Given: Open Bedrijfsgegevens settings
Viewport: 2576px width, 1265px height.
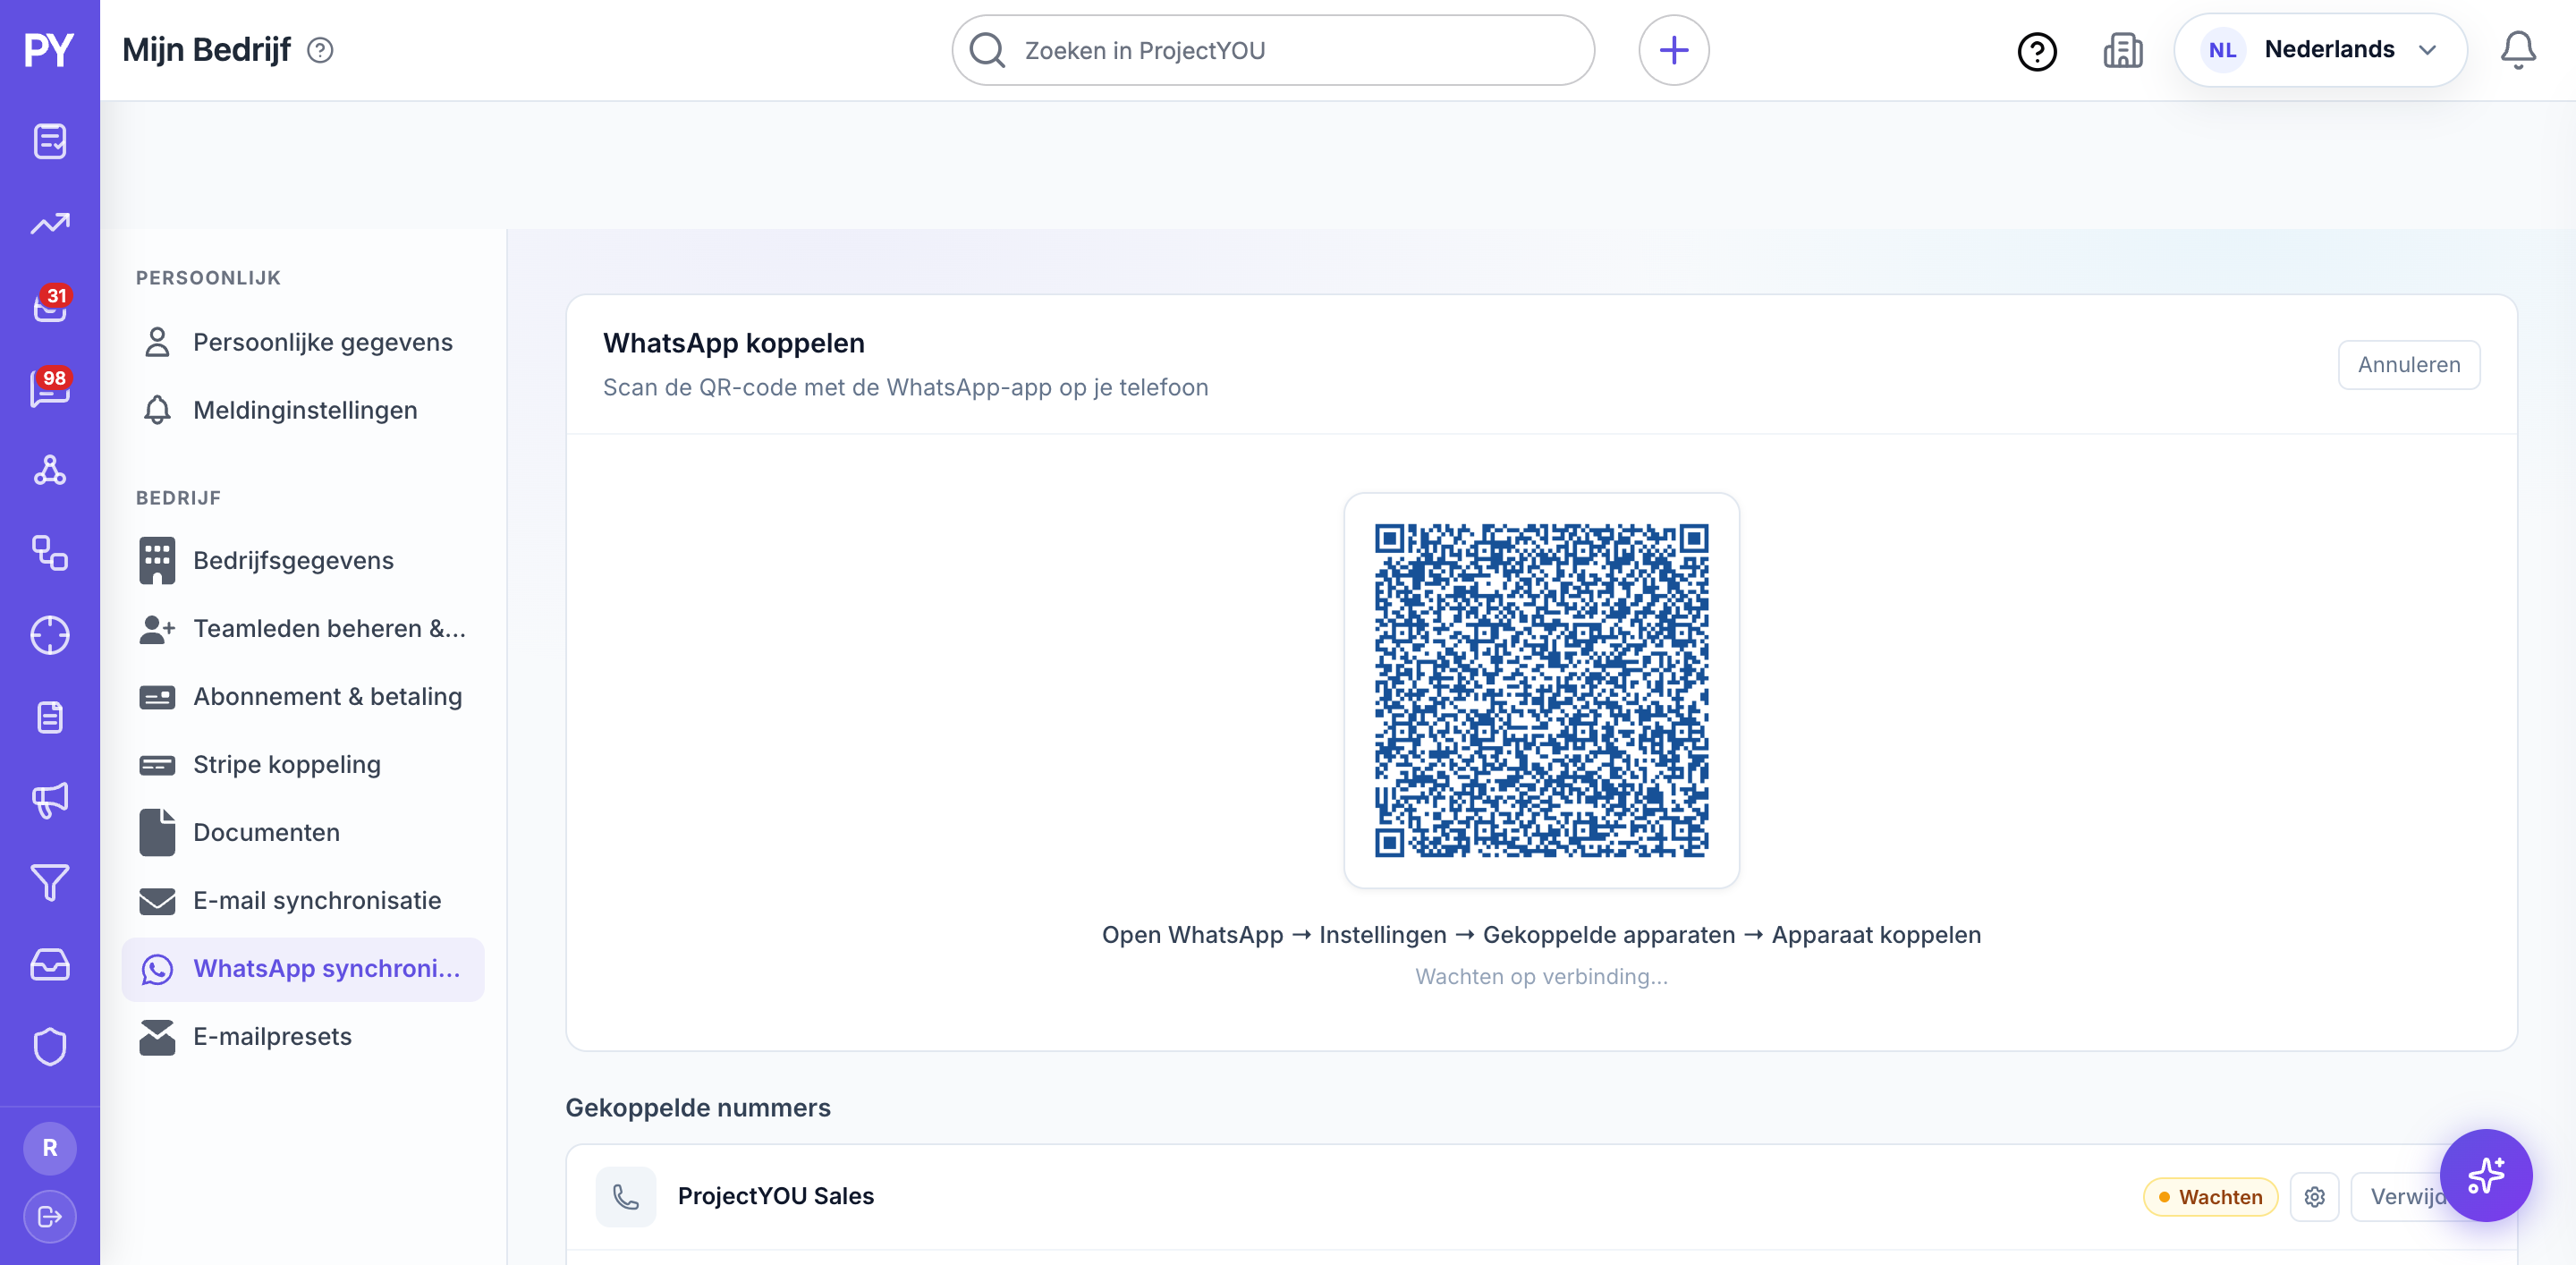Looking at the screenshot, I should 303,560.
